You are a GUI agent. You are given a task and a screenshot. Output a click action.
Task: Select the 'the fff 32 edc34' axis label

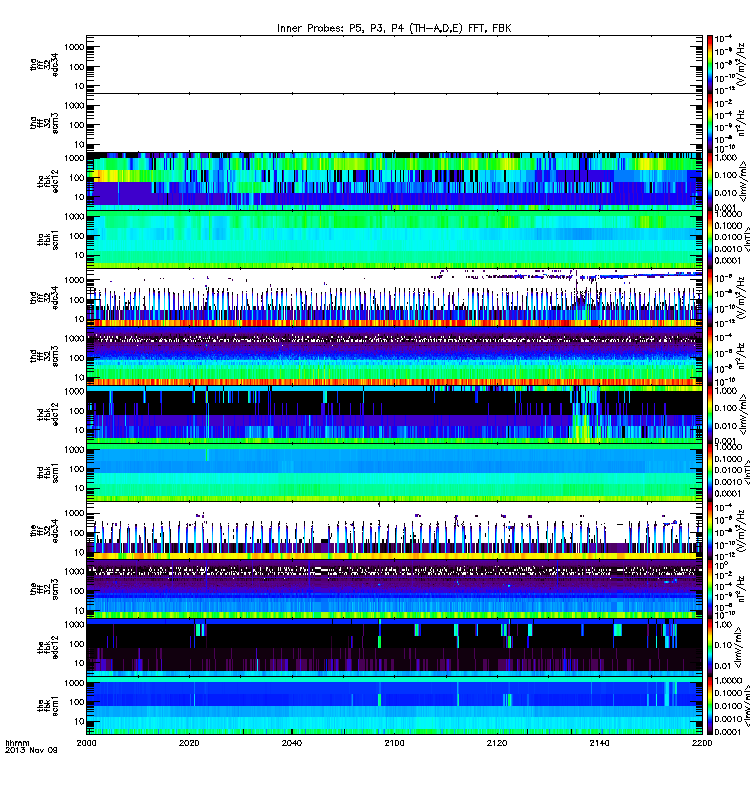click(44, 531)
